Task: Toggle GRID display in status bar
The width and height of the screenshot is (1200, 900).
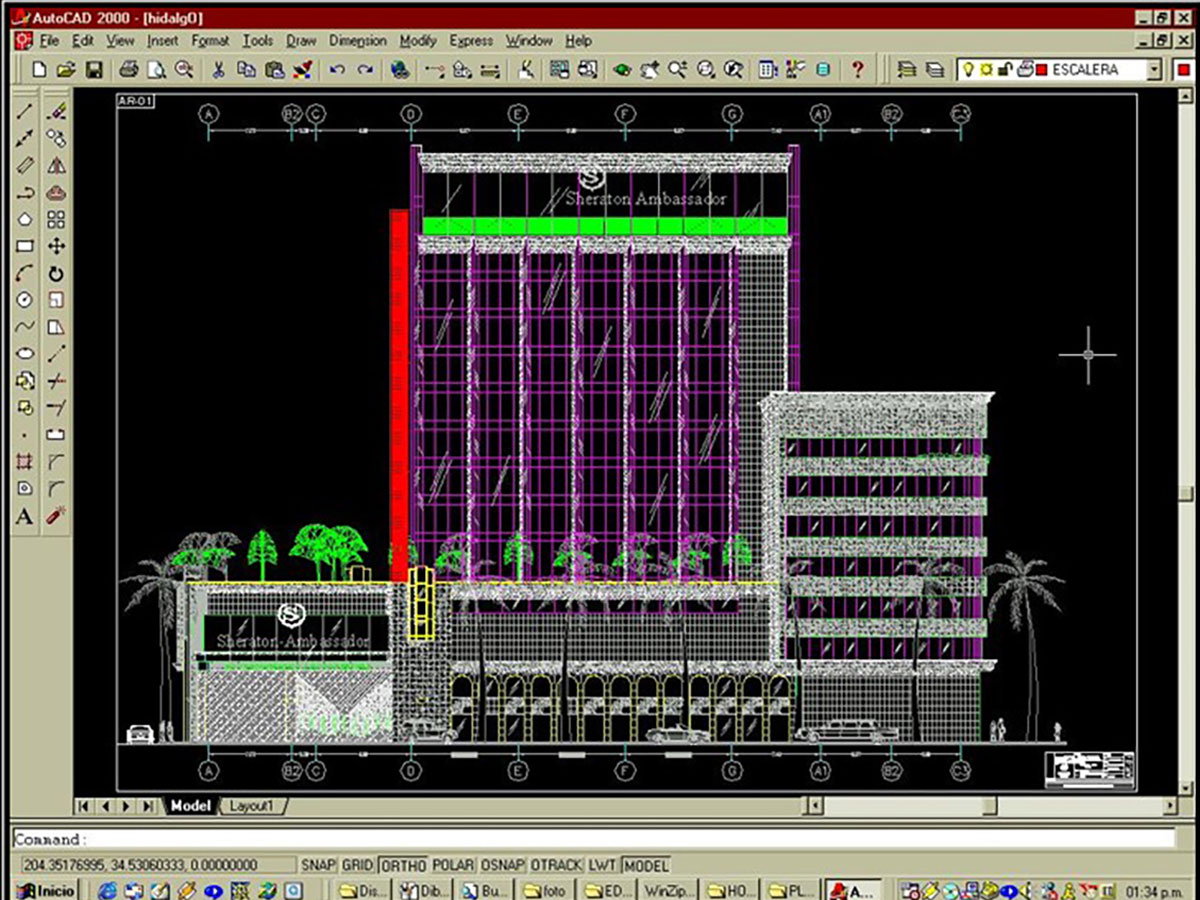Action: 358,865
